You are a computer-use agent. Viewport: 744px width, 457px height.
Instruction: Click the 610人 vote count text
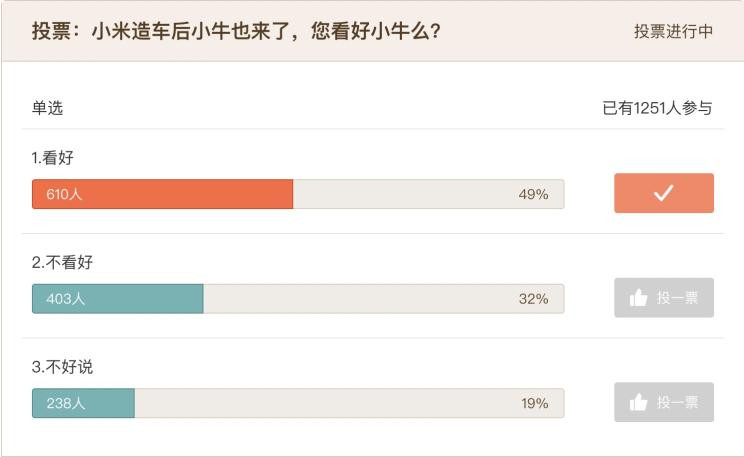[x=64, y=194]
